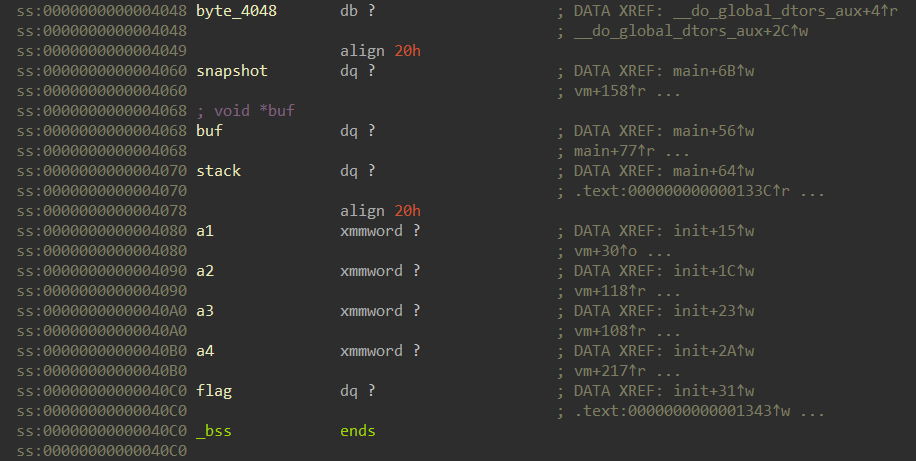Click the _bss segment name
Screen dimensions: 916x461
(214, 431)
